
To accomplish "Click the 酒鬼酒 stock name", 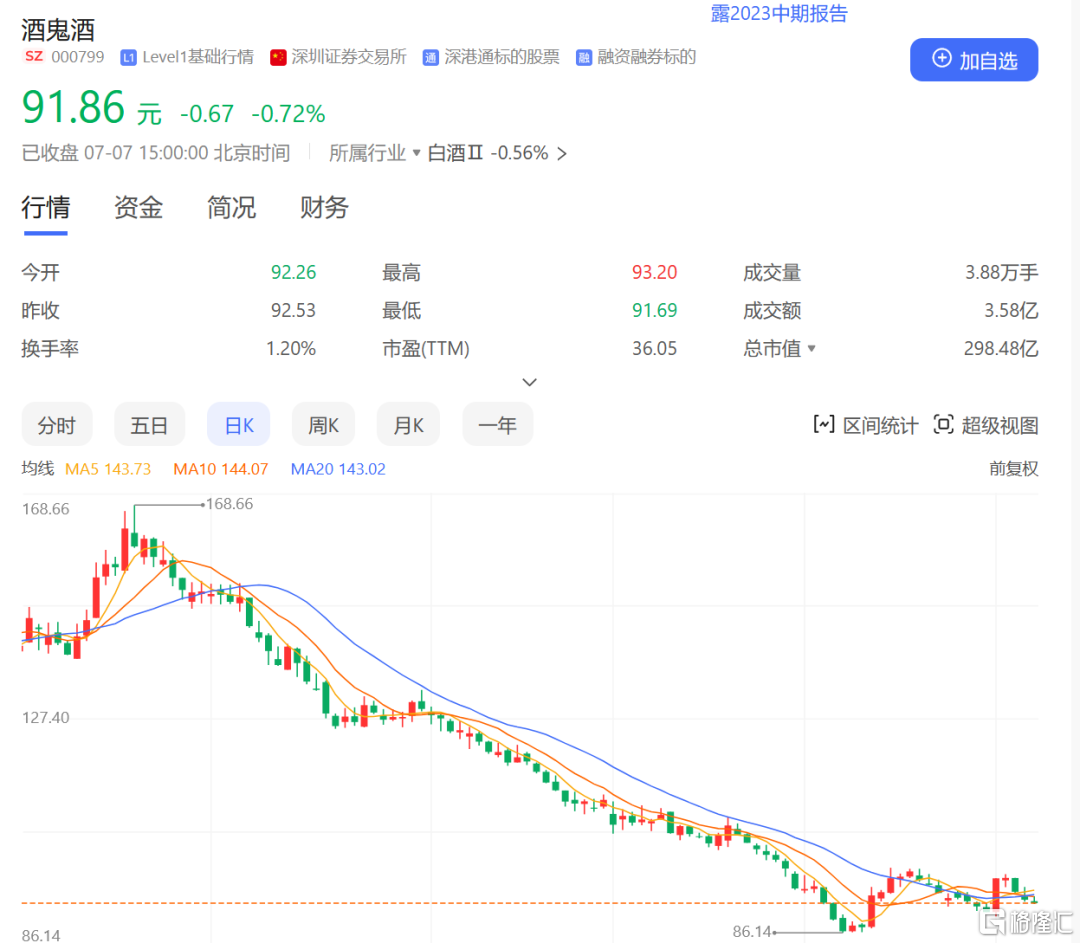I will point(58,30).
